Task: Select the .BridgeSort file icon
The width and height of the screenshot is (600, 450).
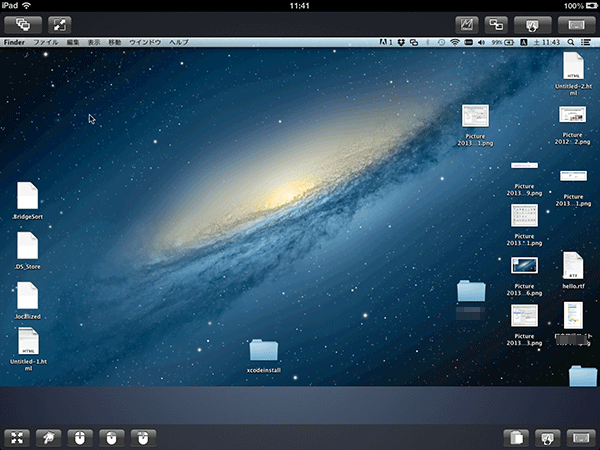Action: tap(28, 196)
